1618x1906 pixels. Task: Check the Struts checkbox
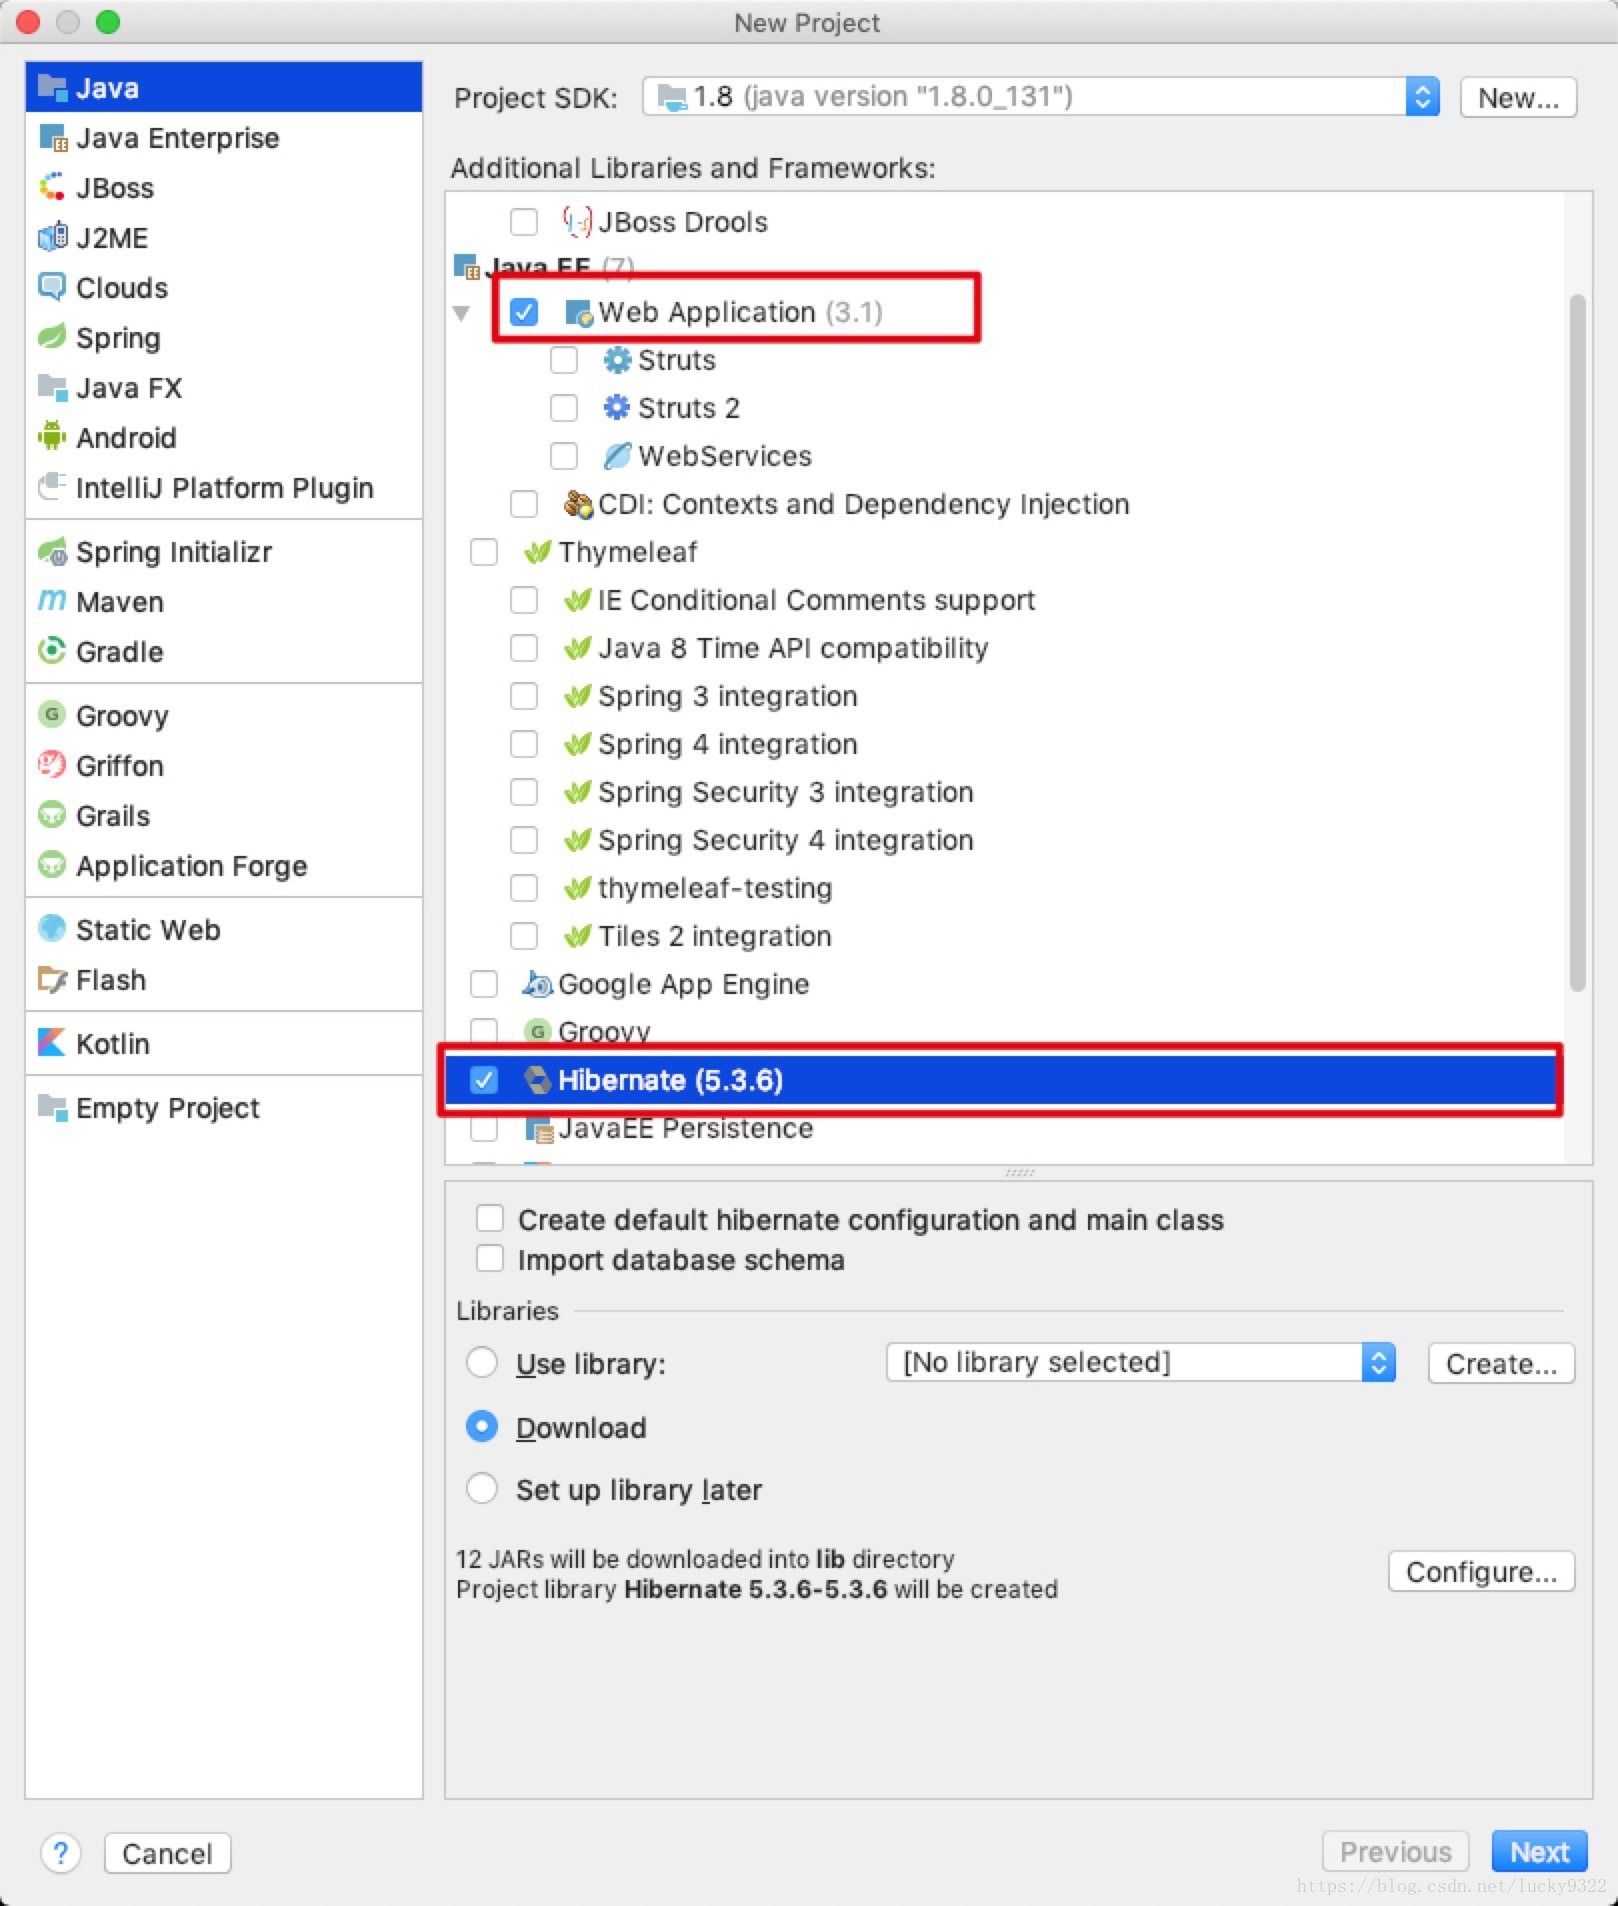564,360
